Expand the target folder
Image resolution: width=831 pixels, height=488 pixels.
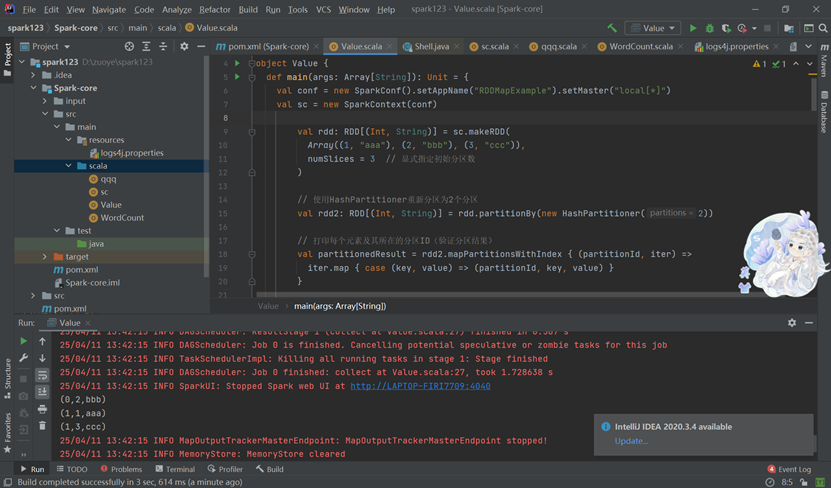point(45,257)
